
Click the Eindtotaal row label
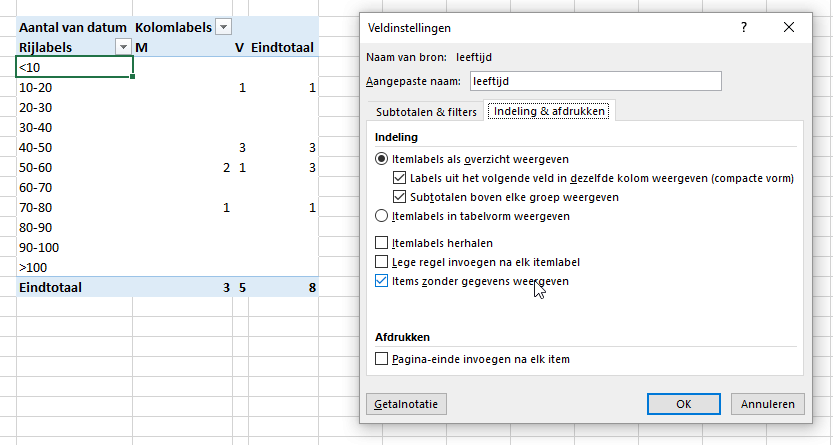pos(50,287)
